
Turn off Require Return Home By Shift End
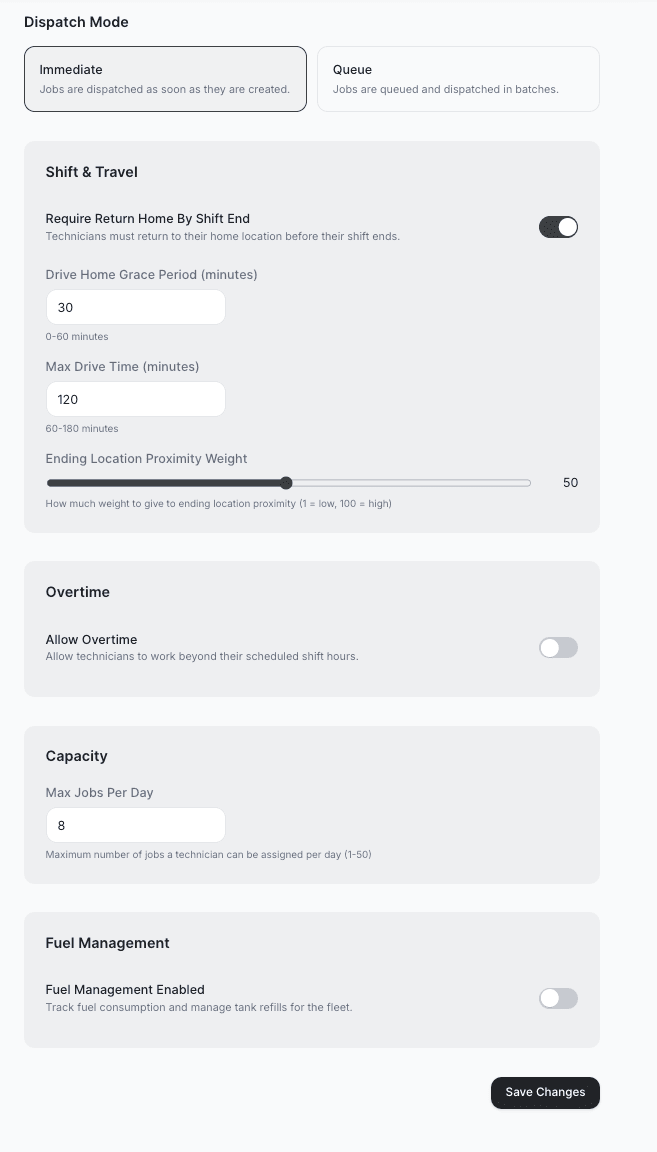coord(558,227)
